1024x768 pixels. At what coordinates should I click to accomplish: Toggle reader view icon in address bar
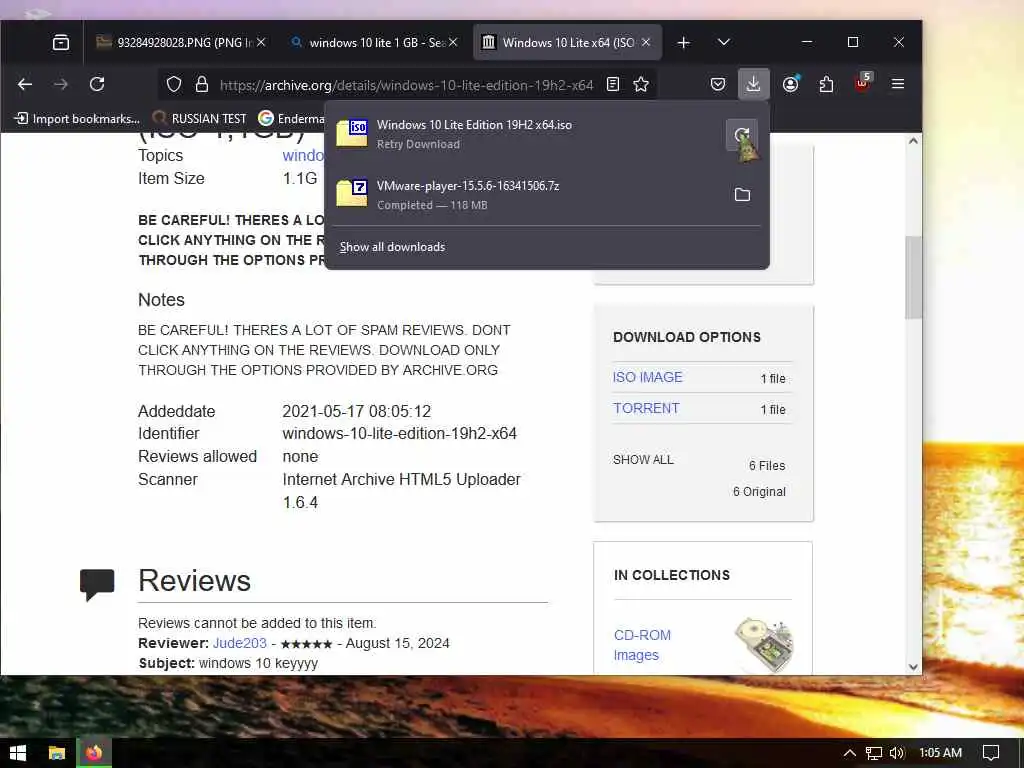[x=613, y=84]
